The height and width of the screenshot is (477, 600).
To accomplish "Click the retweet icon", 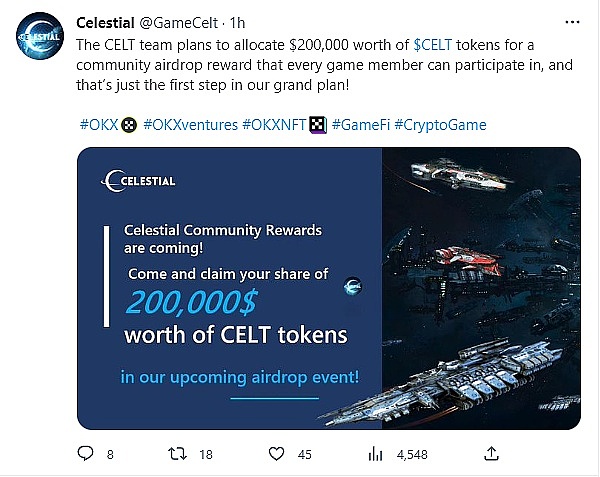I will [176, 454].
